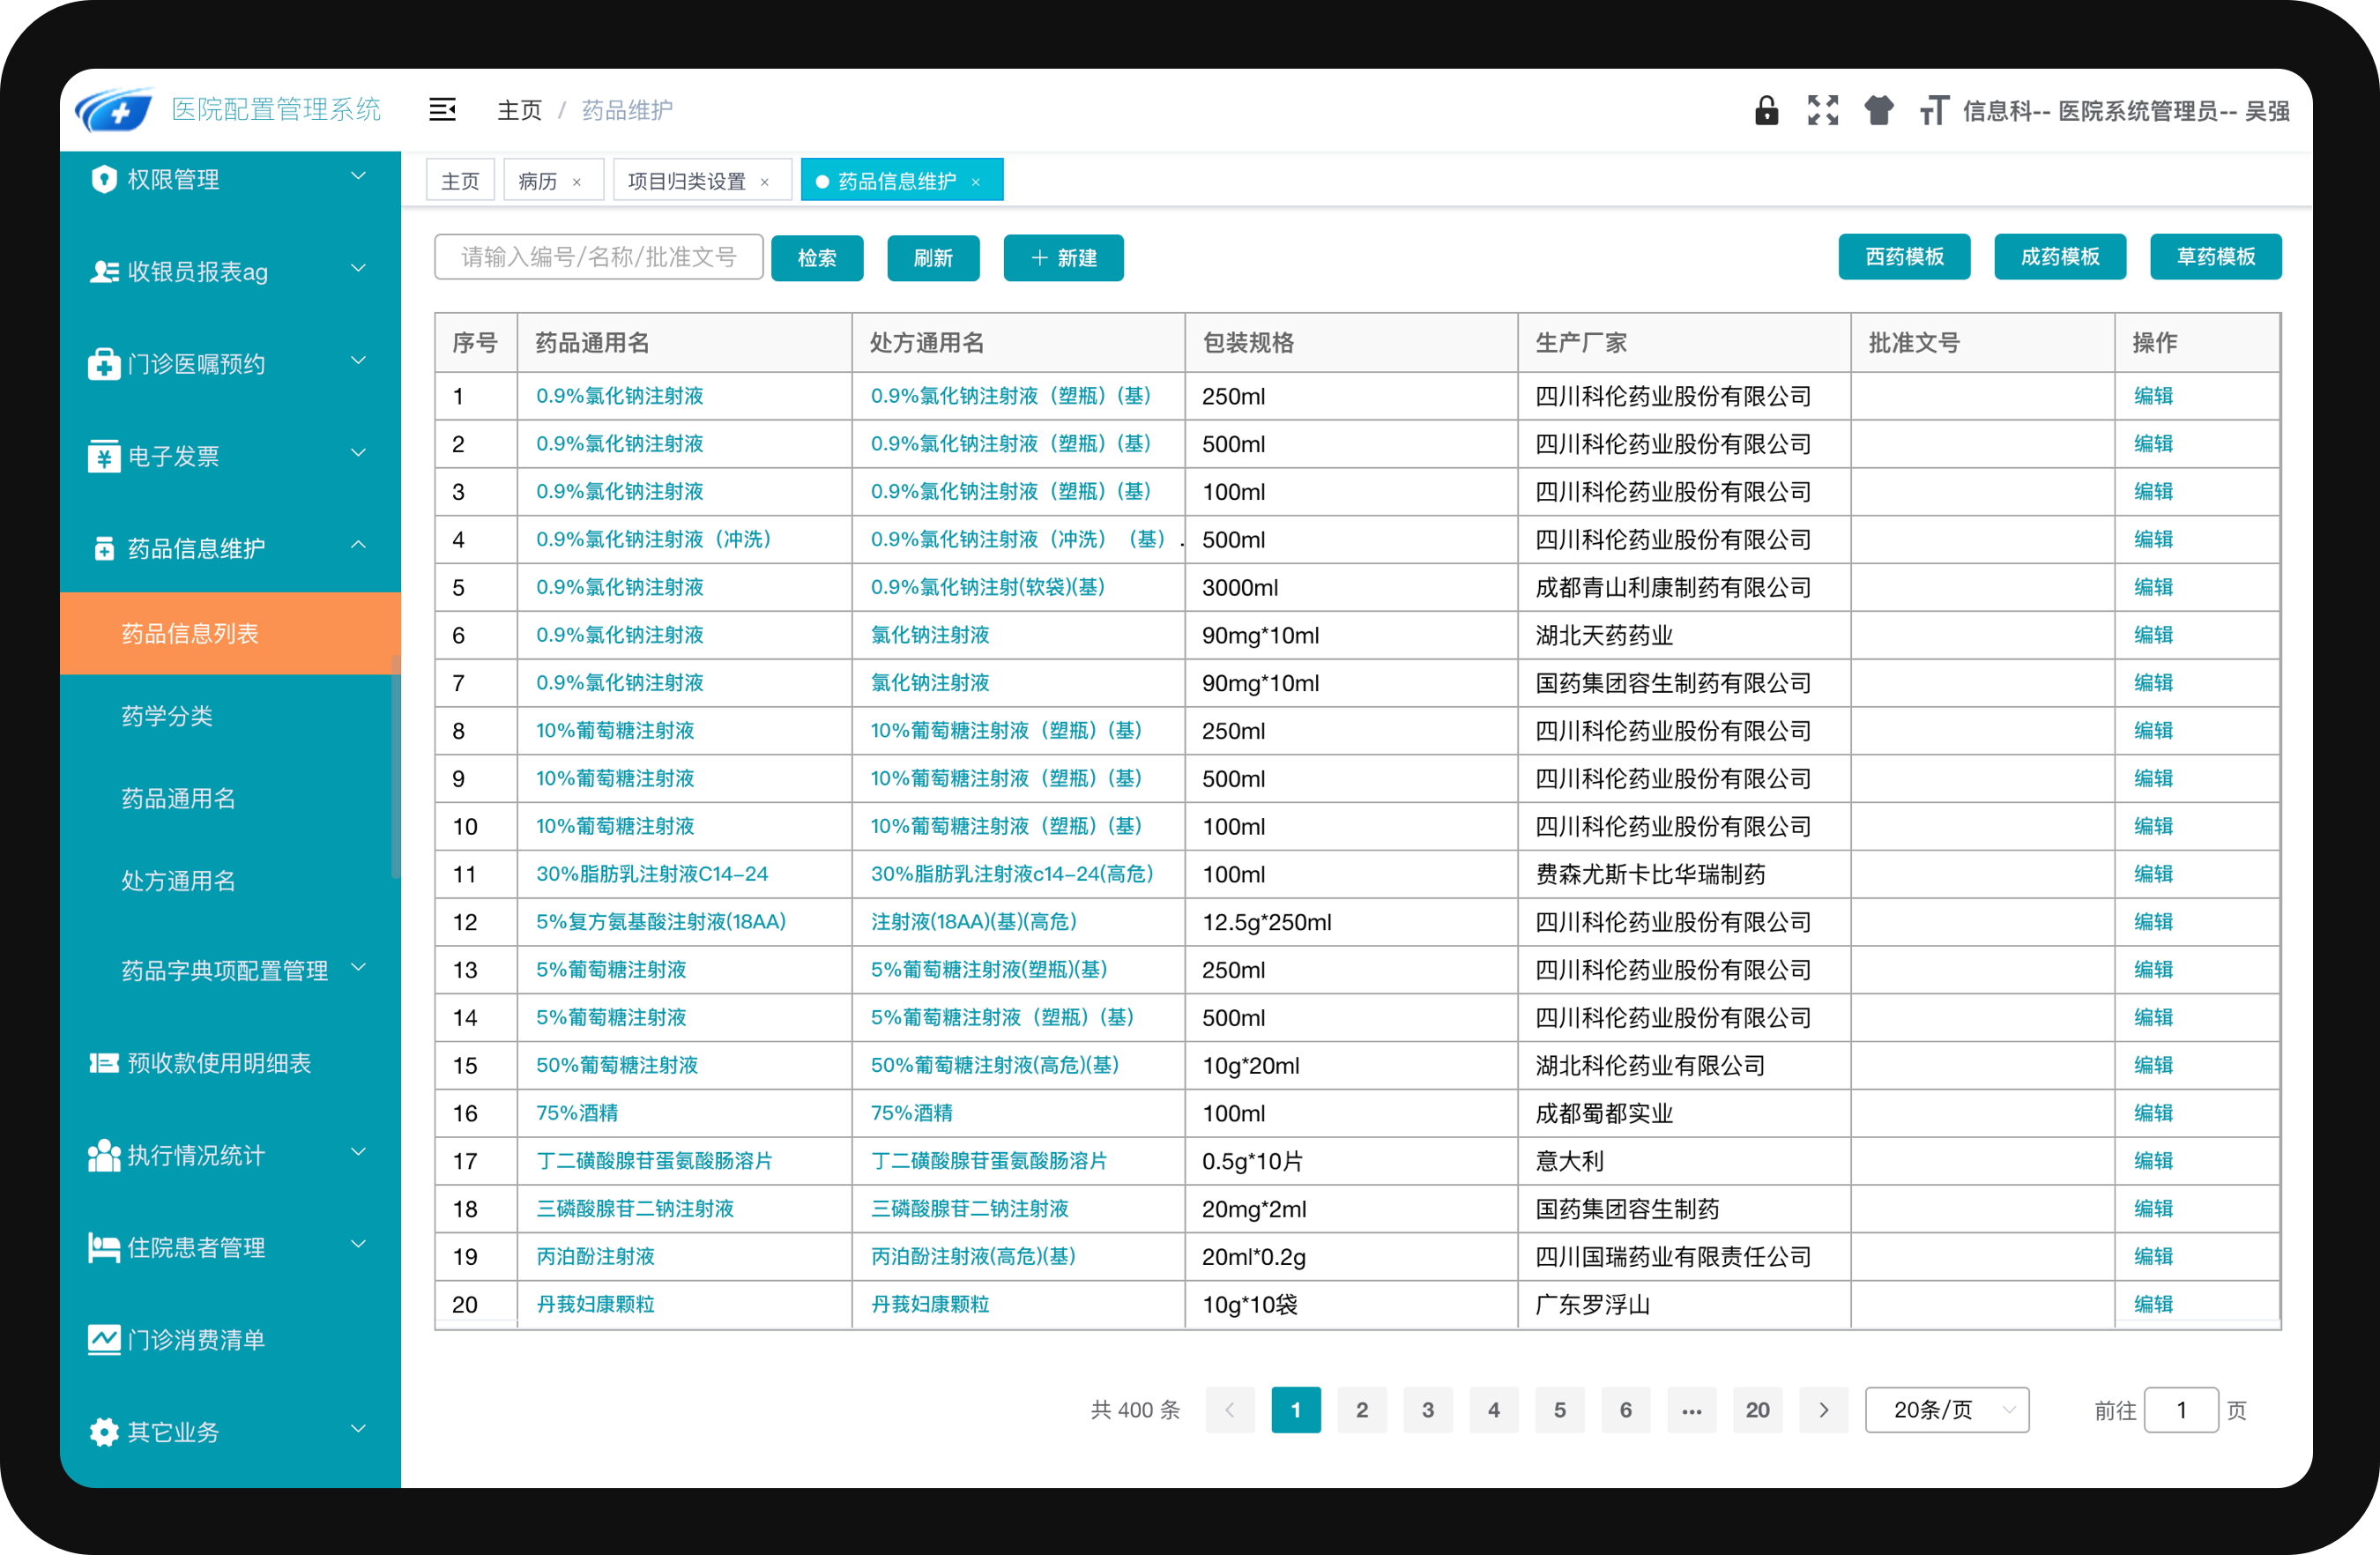
Task: Go to page 5
Action: (x=1559, y=1409)
